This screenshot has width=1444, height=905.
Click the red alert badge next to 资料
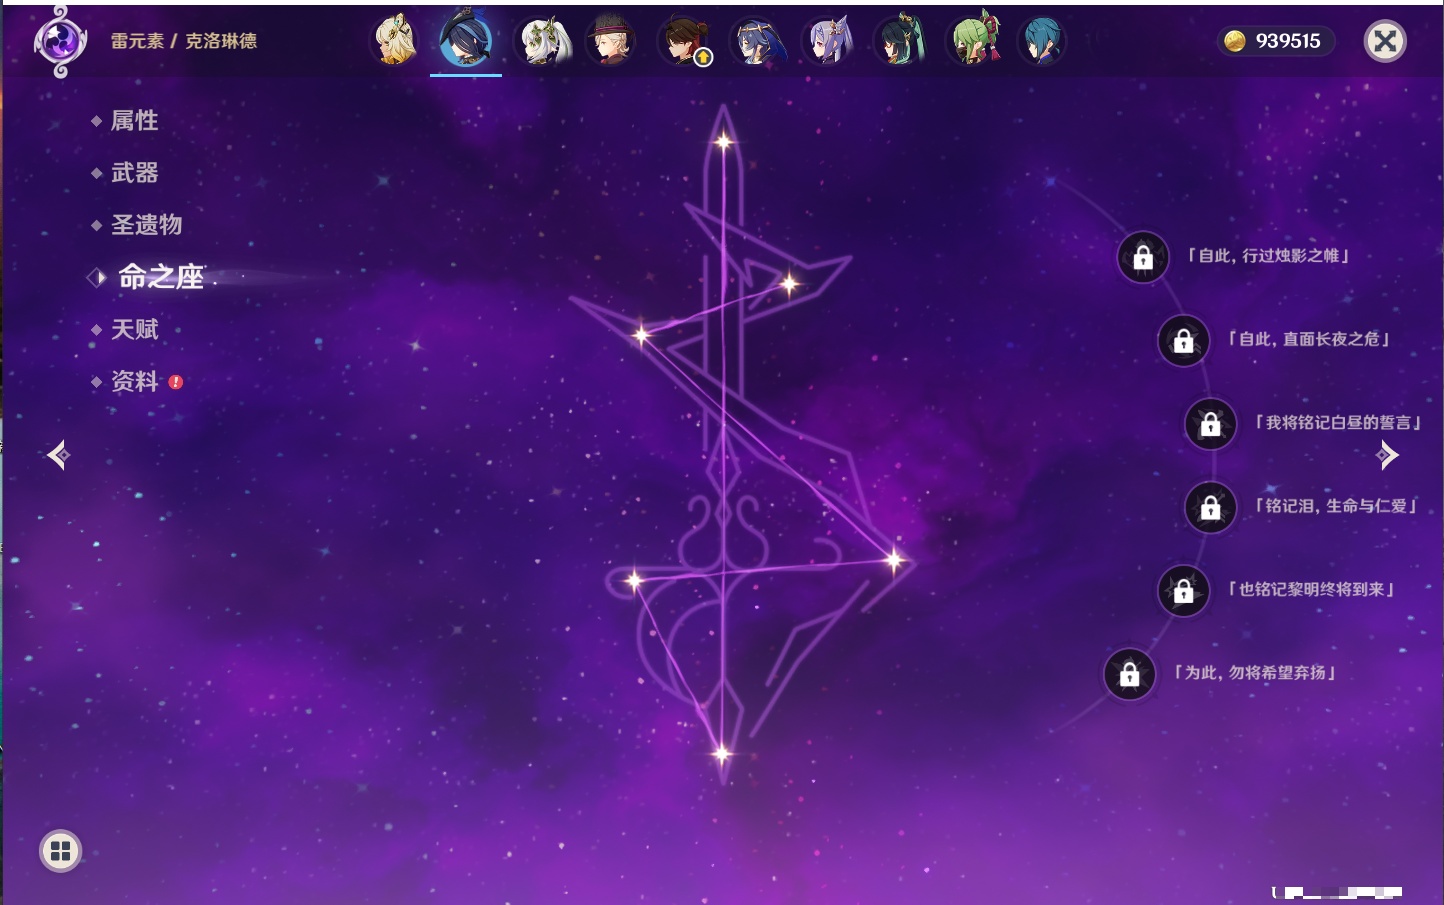pos(176,382)
